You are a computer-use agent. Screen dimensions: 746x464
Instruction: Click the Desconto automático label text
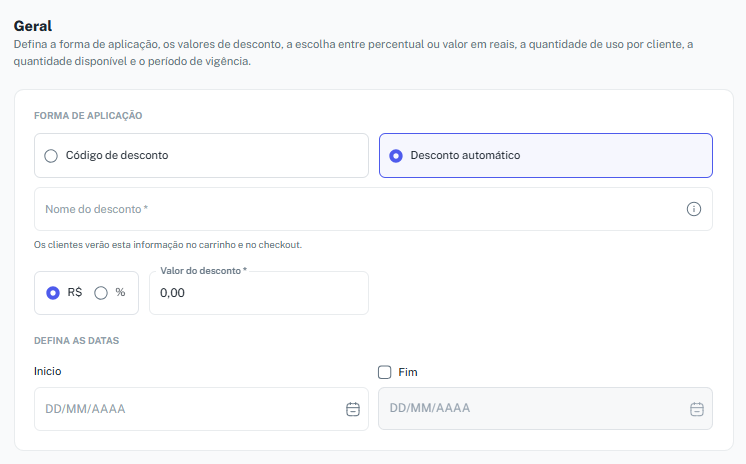pyautogui.click(x=465, y=155)
